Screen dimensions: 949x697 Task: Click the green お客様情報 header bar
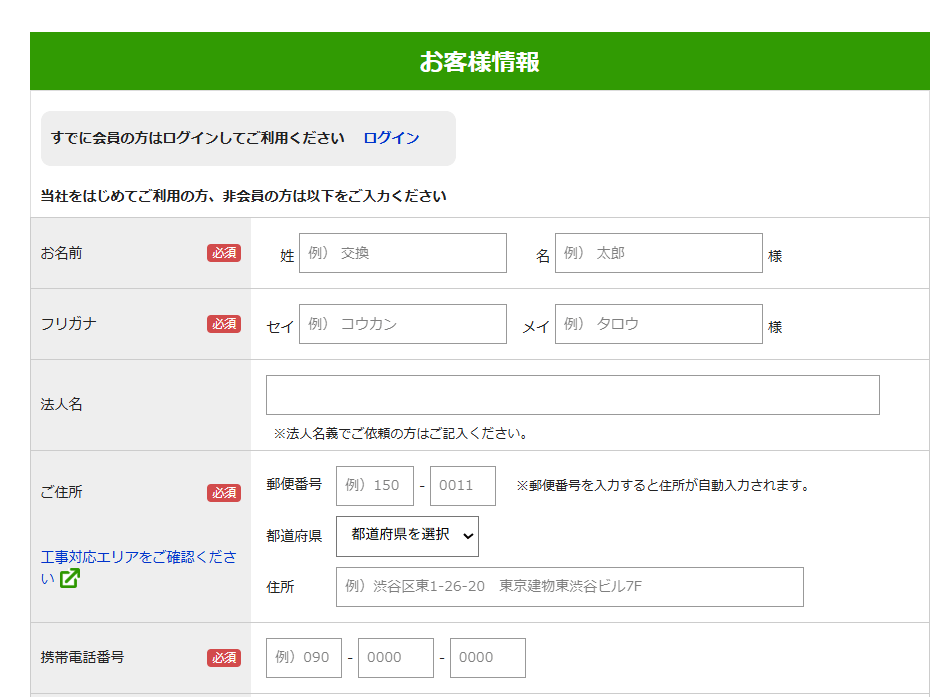coord(479,62)
